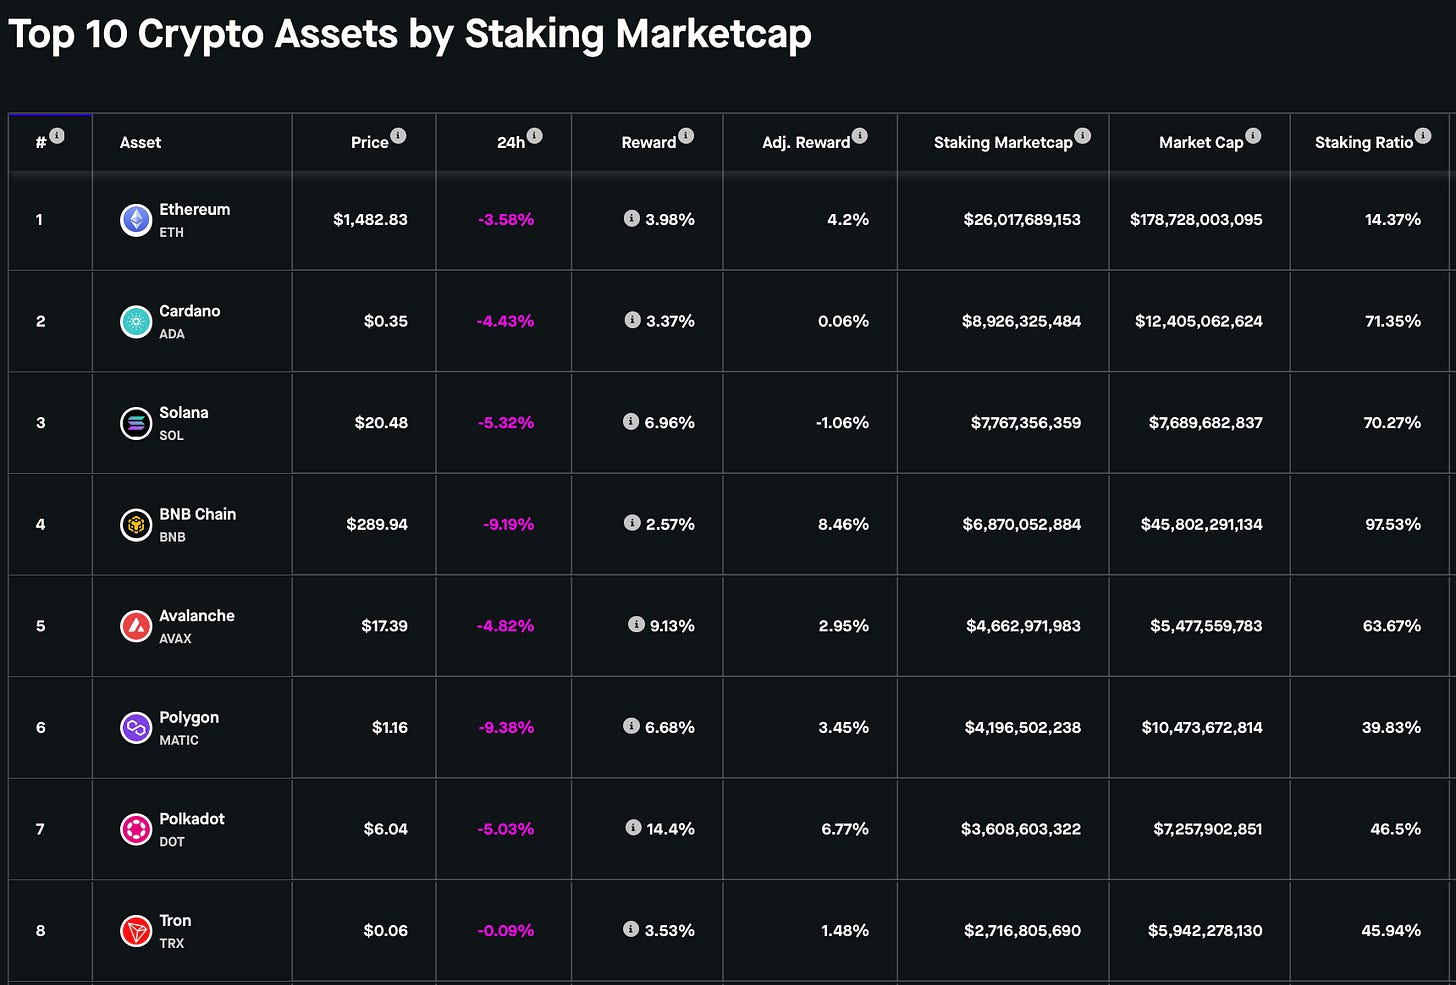Open the Polkadot asset name link
This screenshot has width=1456, height=985.
(x=192, y=819)
